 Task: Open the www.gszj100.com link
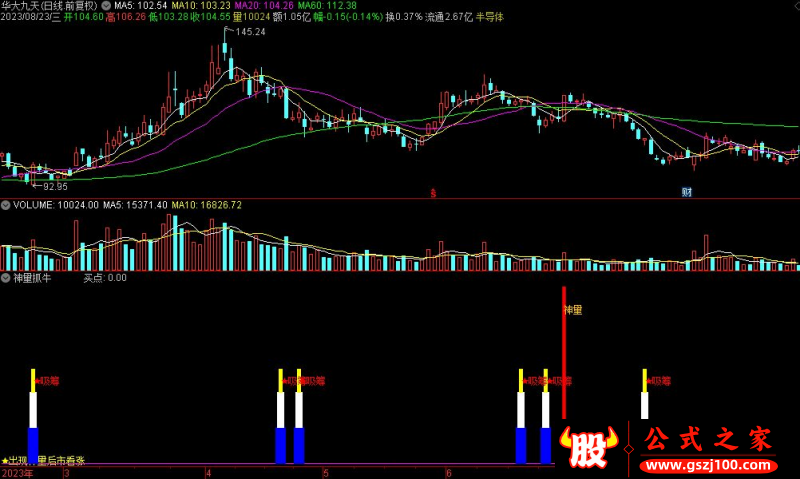[x=709, y=465]
